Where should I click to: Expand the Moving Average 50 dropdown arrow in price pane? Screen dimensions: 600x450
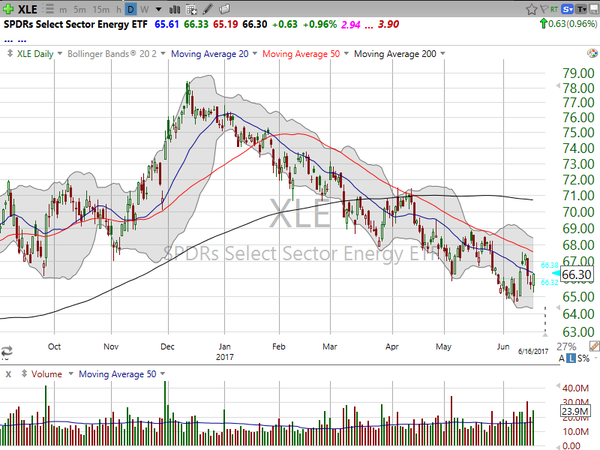point(346,54)
